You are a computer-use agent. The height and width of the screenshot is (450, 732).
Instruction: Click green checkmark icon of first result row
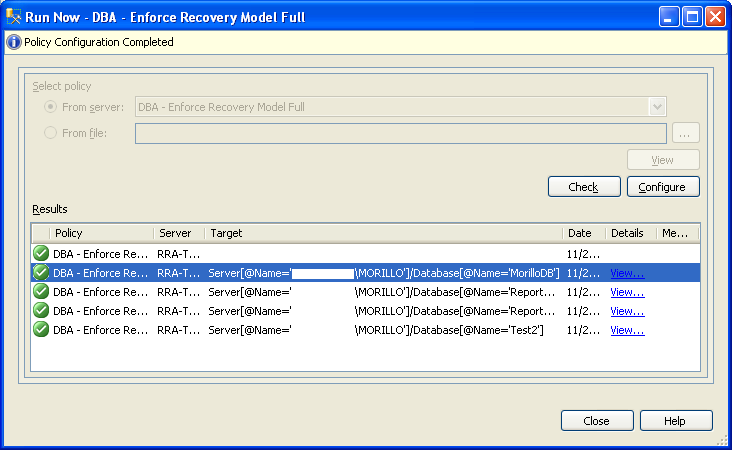[41, 253]
